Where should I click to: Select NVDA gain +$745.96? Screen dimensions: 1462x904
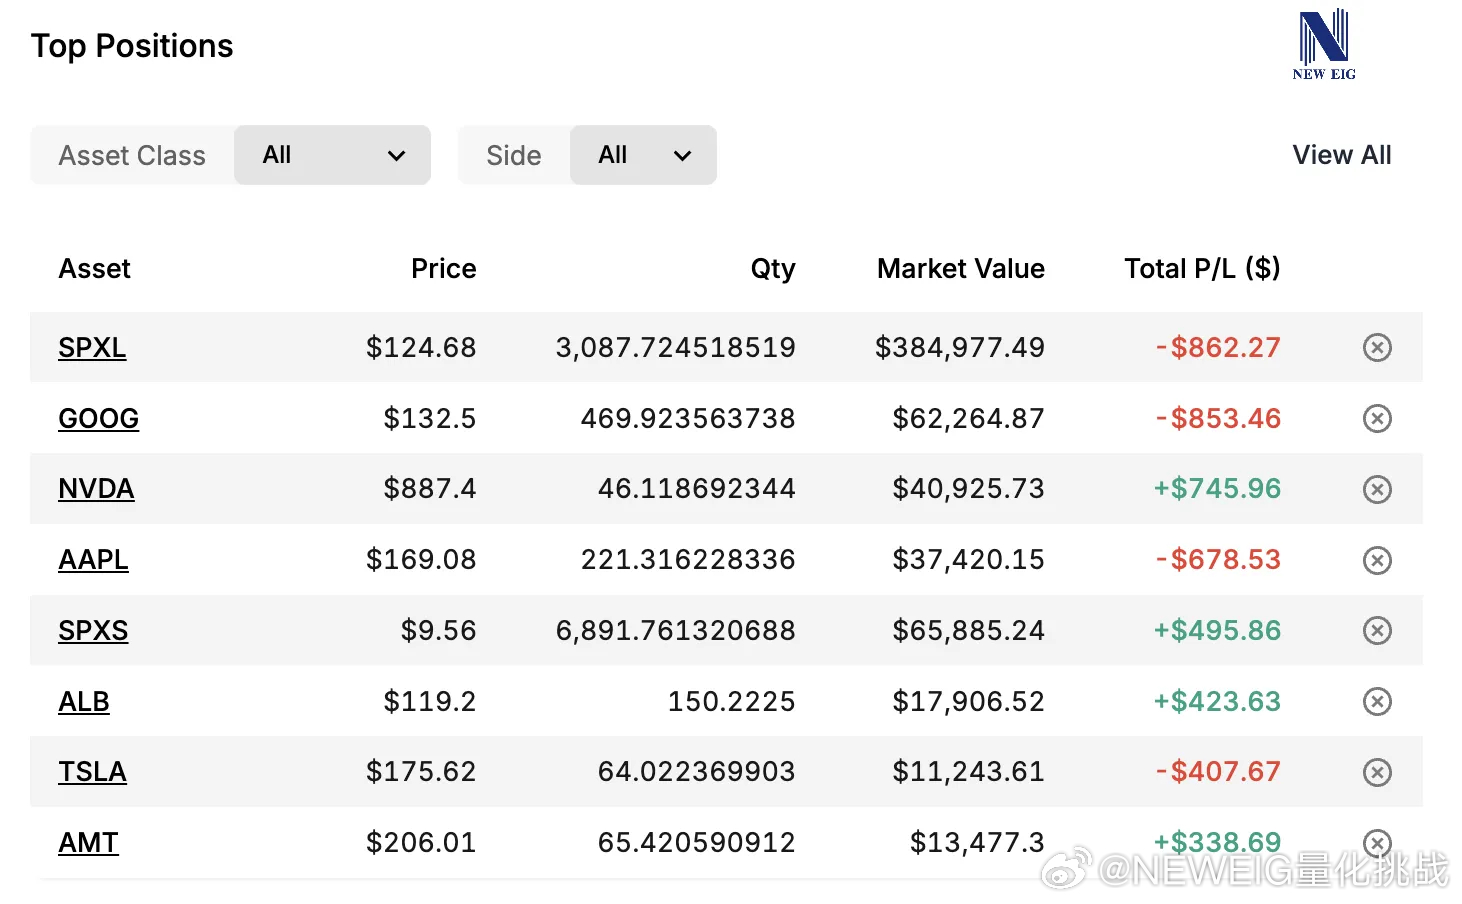coord(1217,489)
